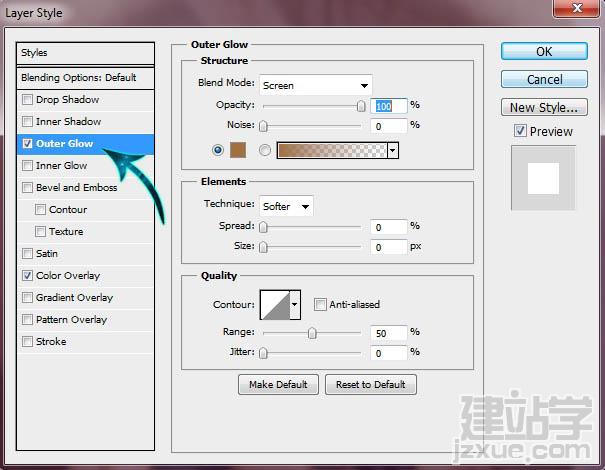Click the Opacity slider handle
605x470 pixels.
pos(361,106)
